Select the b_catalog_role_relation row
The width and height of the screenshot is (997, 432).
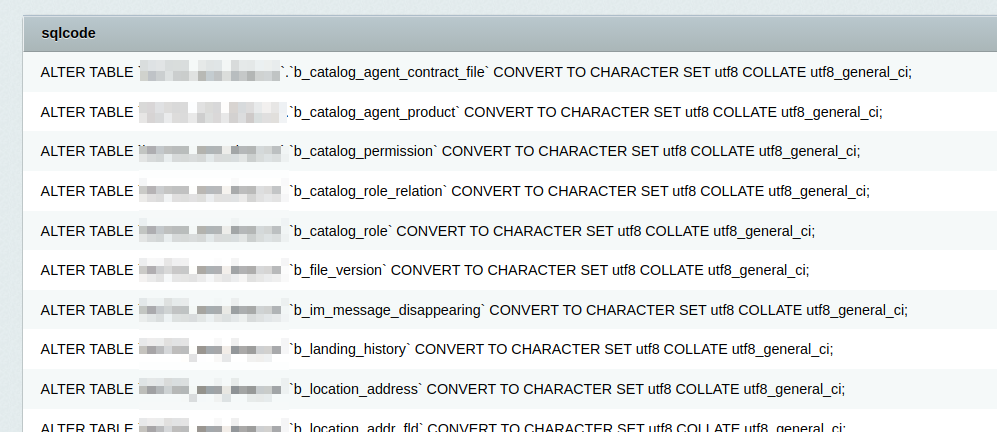point(510,191)
